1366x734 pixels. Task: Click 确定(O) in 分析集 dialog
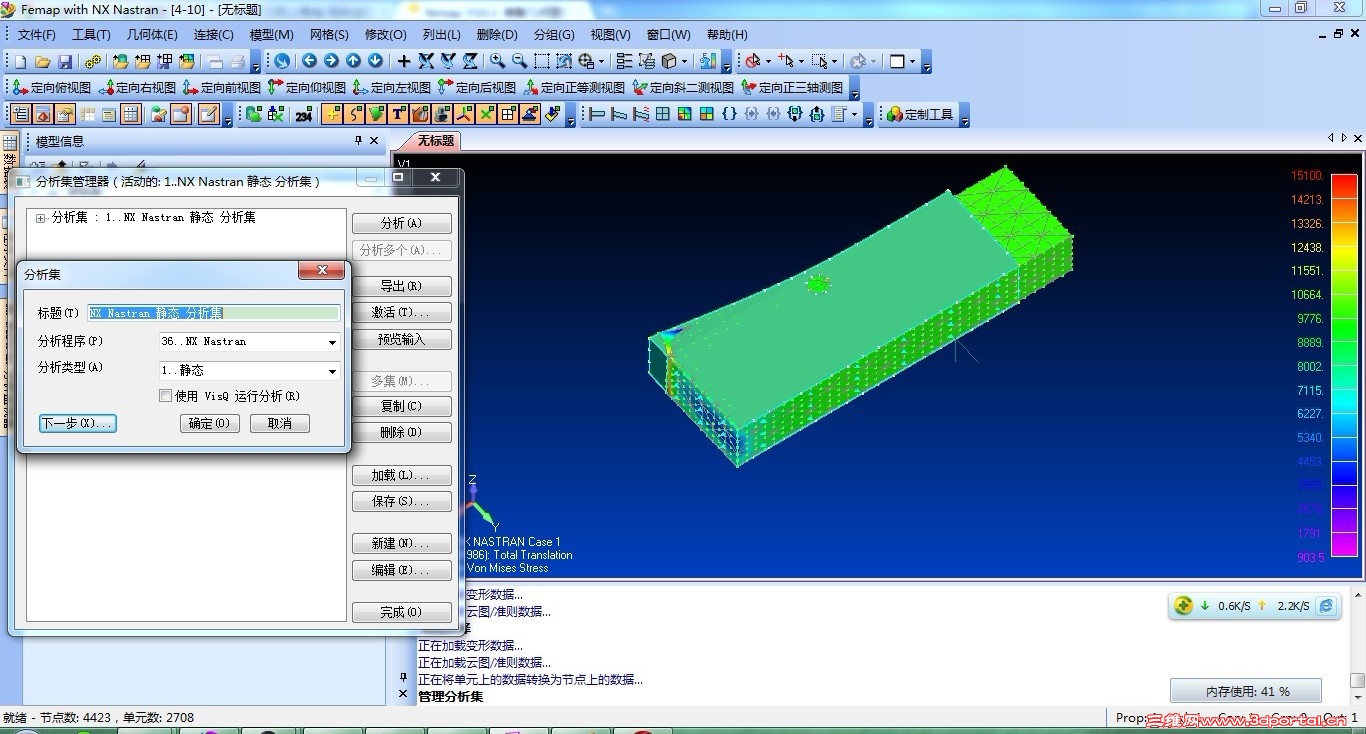point(210,423)
